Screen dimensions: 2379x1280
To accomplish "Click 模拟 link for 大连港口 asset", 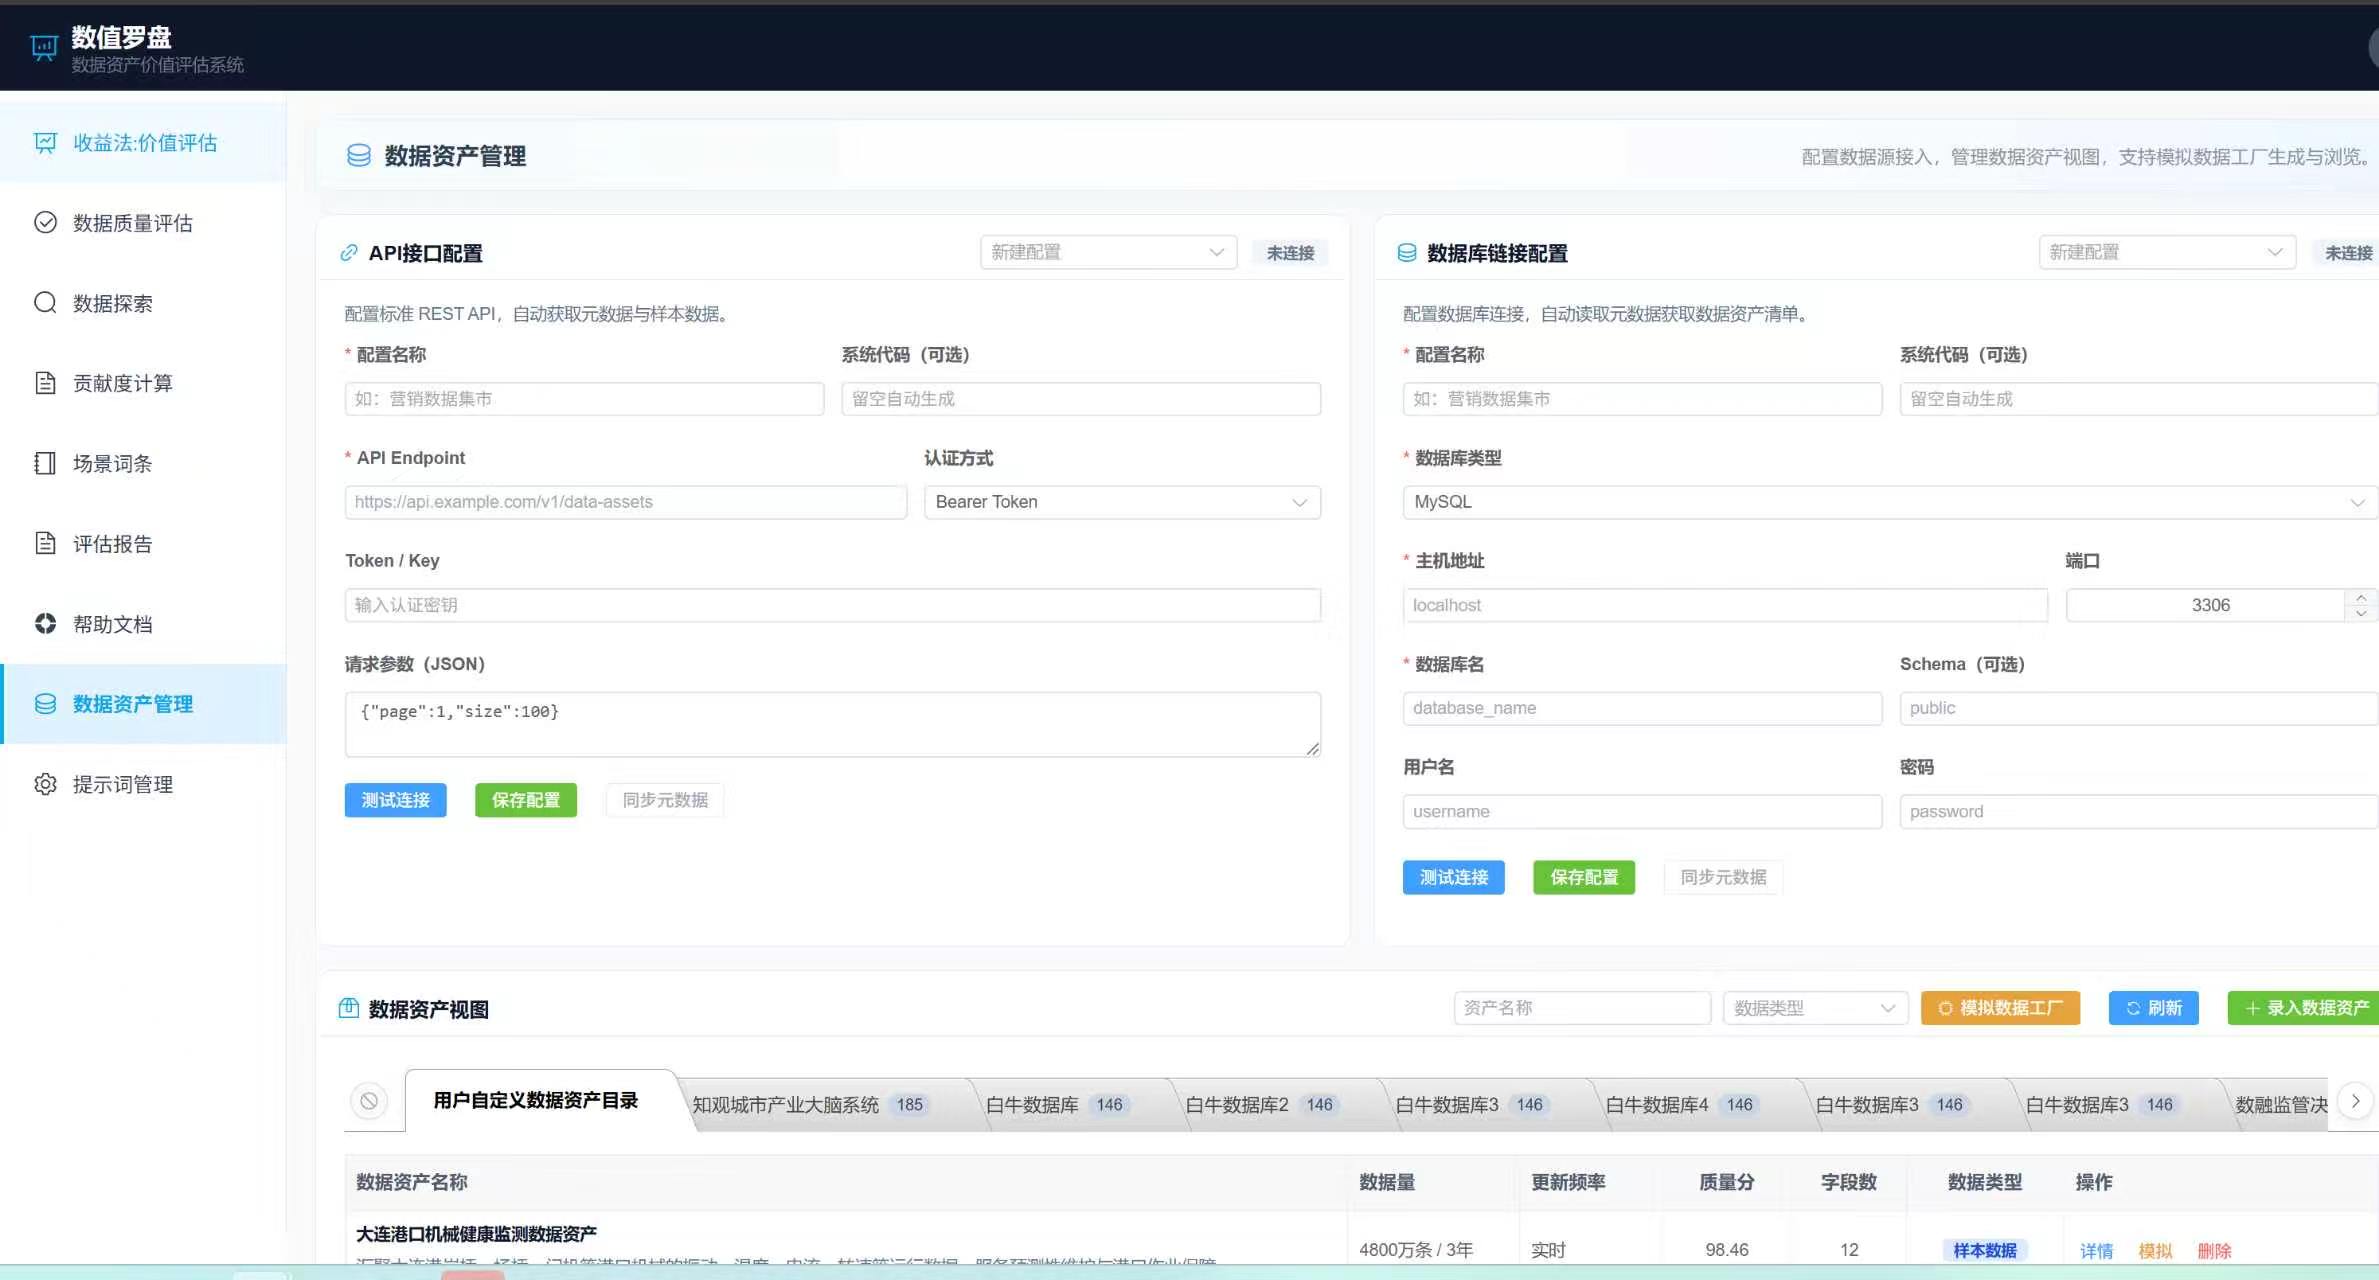I will 2155,1251.
